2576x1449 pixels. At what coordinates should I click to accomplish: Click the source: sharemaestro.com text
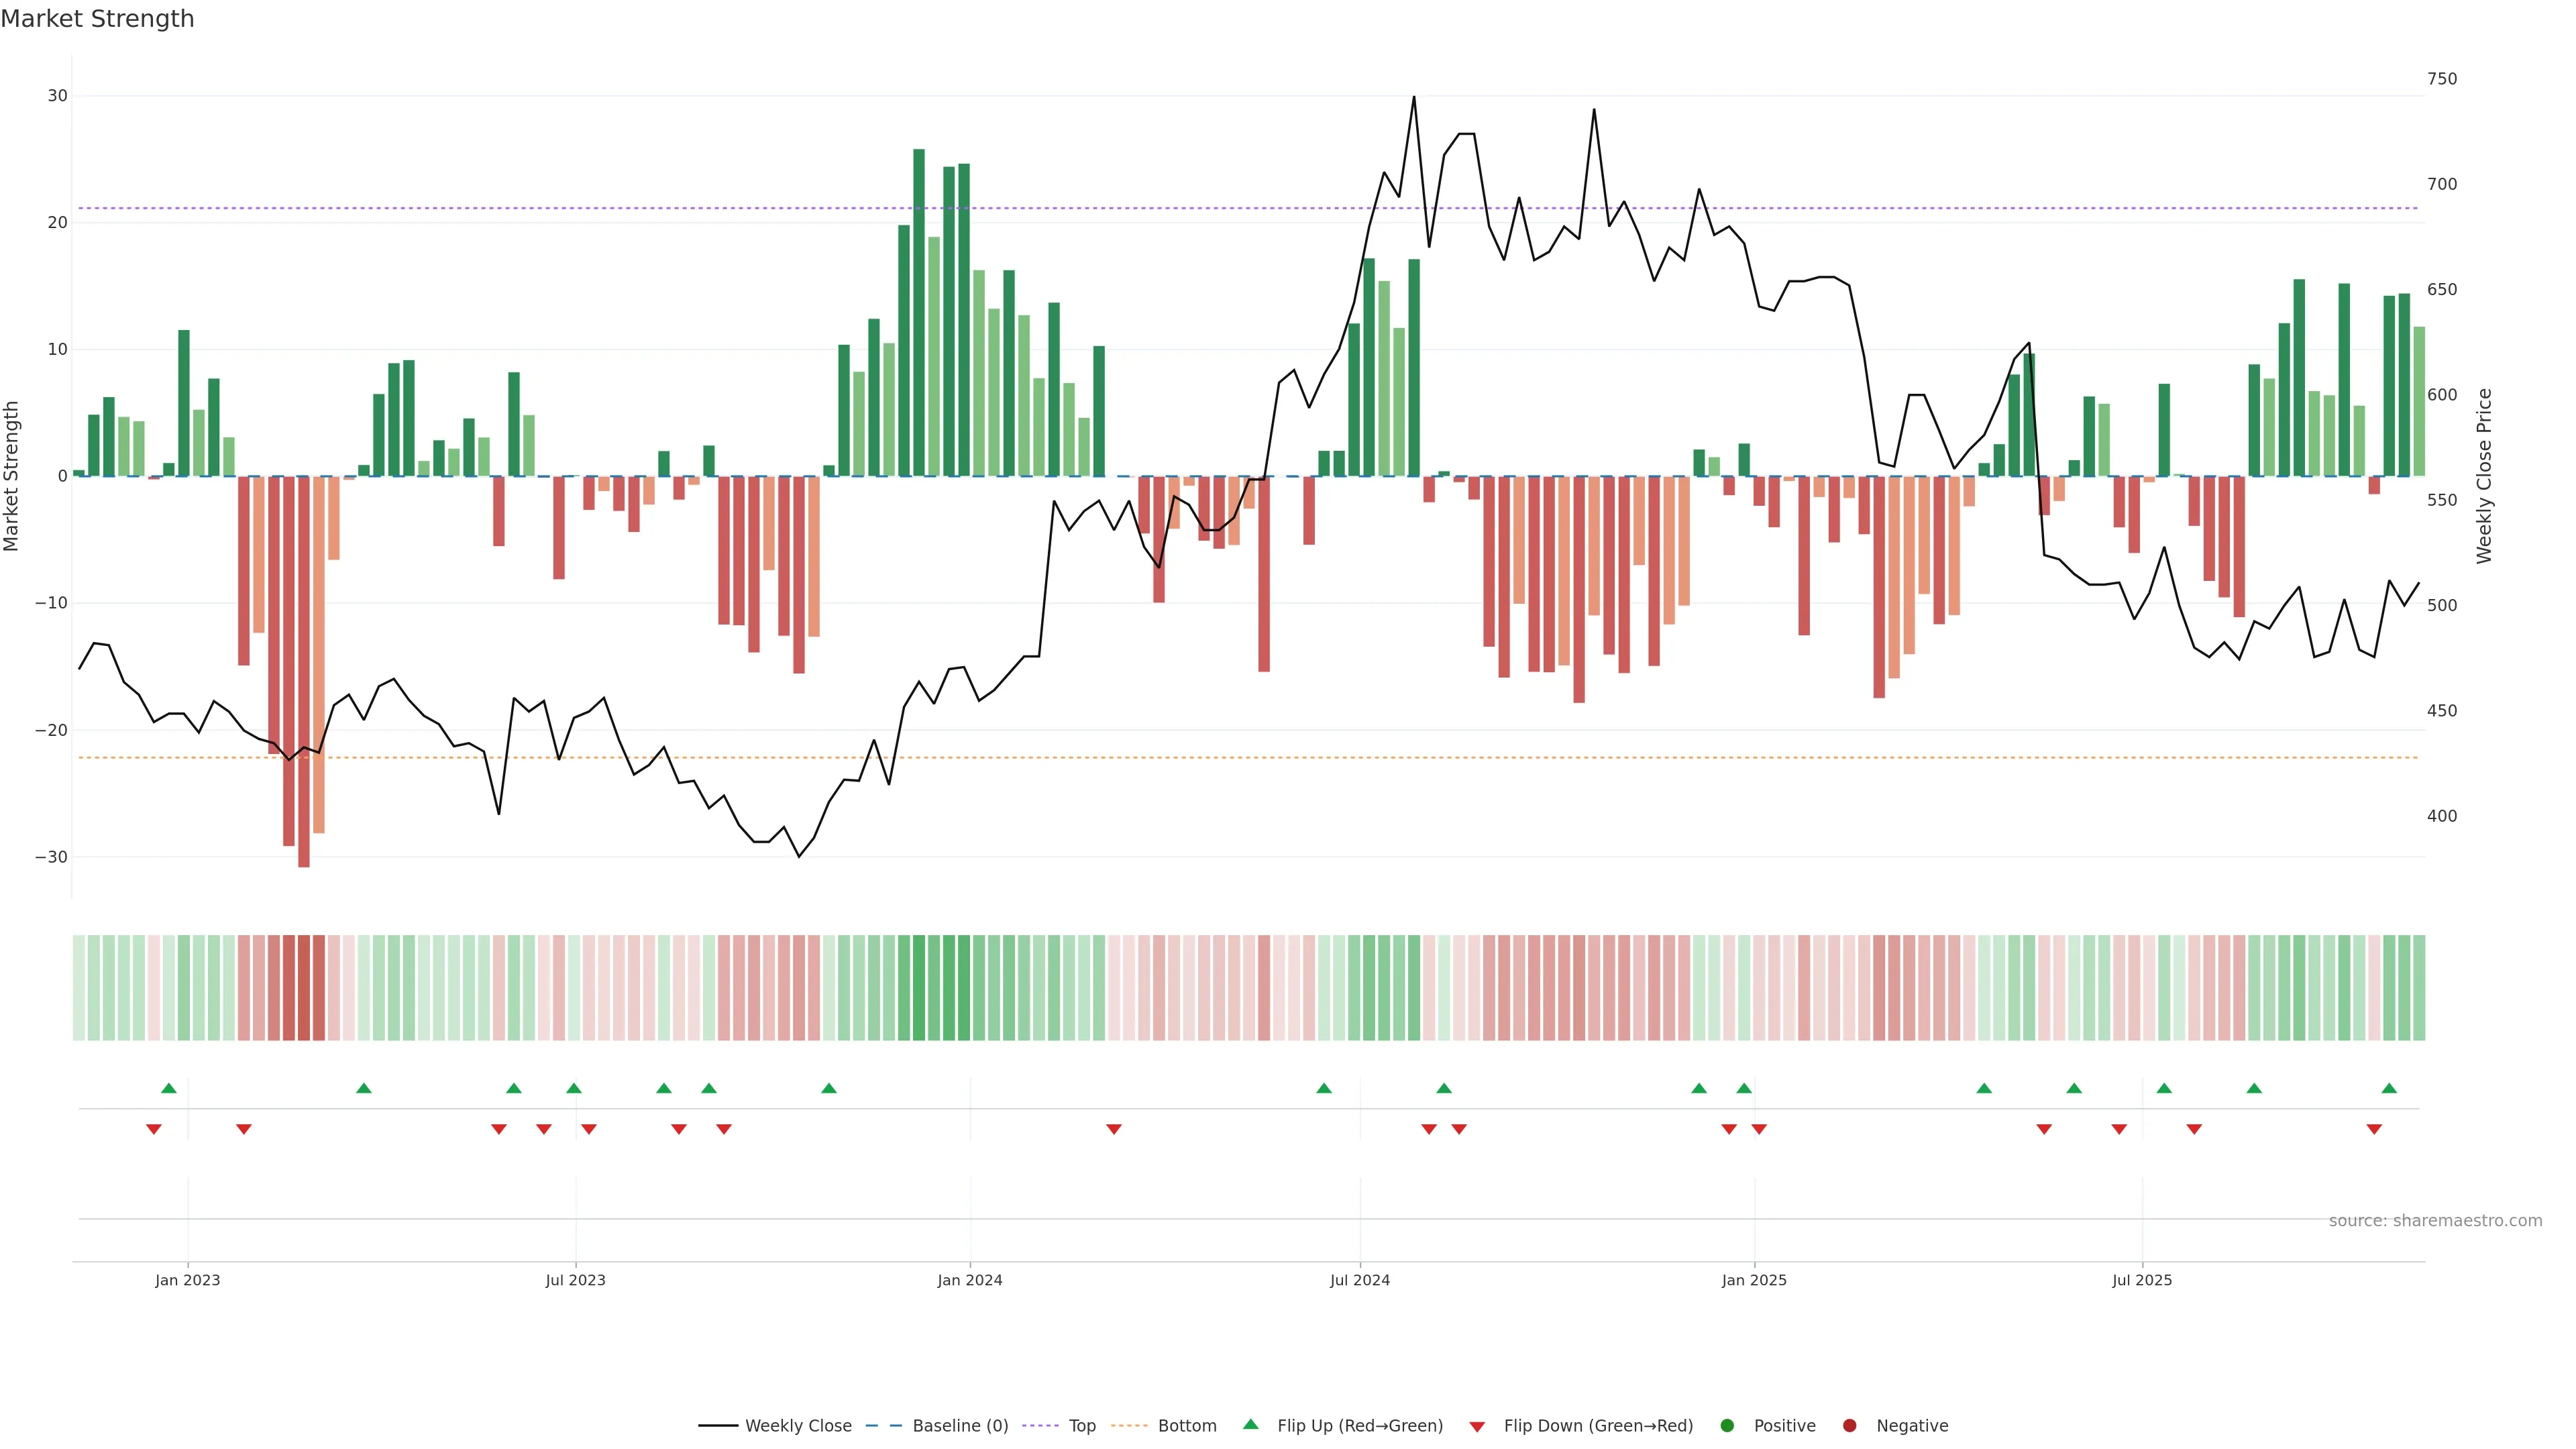(x=2435, y=1220)
